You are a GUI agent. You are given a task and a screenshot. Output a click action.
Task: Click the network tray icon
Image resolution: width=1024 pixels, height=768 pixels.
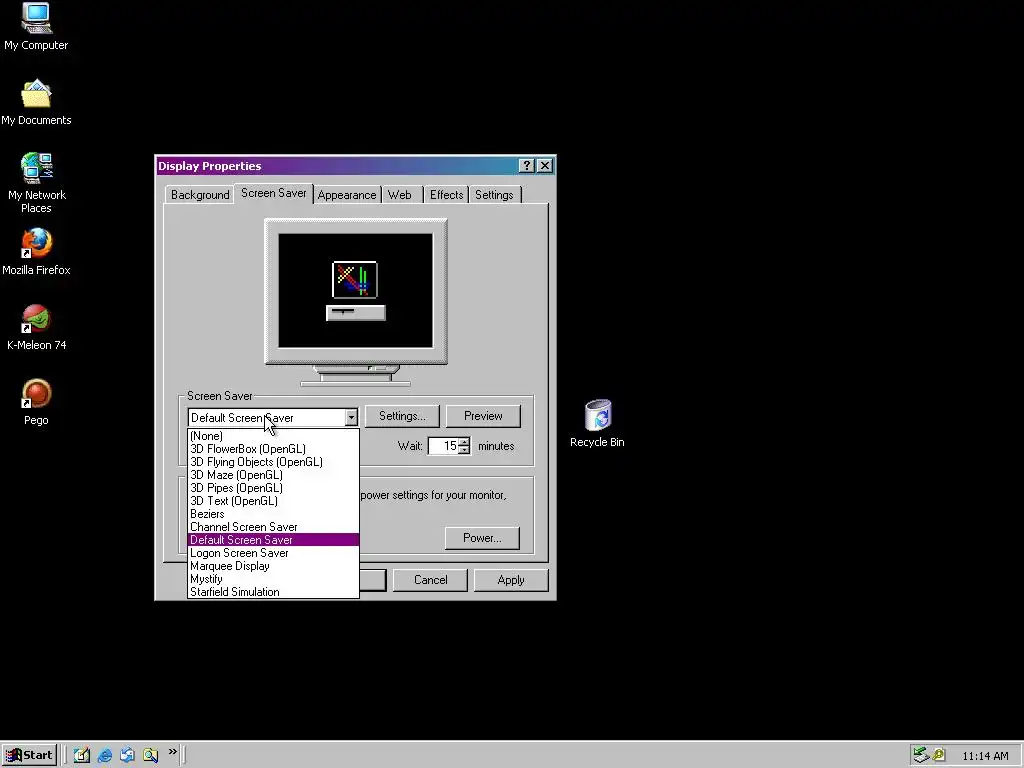(921, 755)
